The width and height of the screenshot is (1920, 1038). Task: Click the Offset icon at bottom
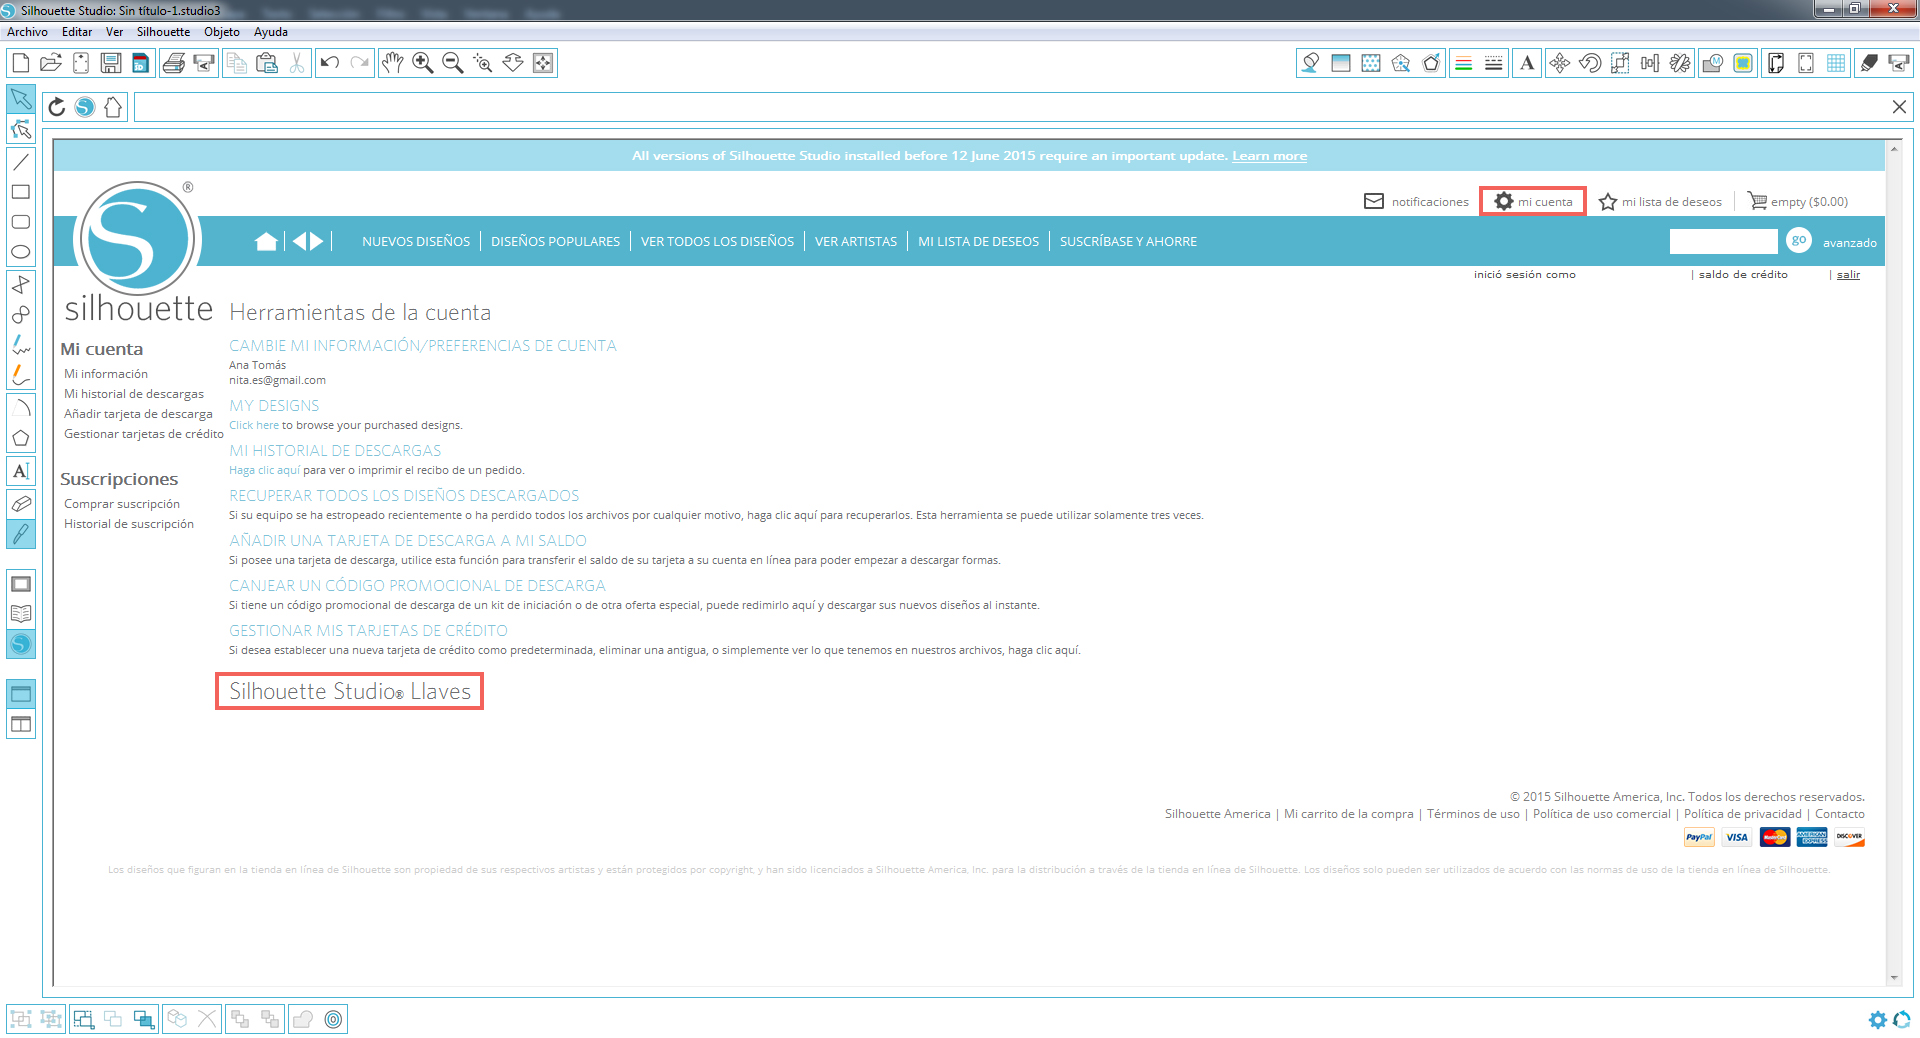coord(334,1019)
